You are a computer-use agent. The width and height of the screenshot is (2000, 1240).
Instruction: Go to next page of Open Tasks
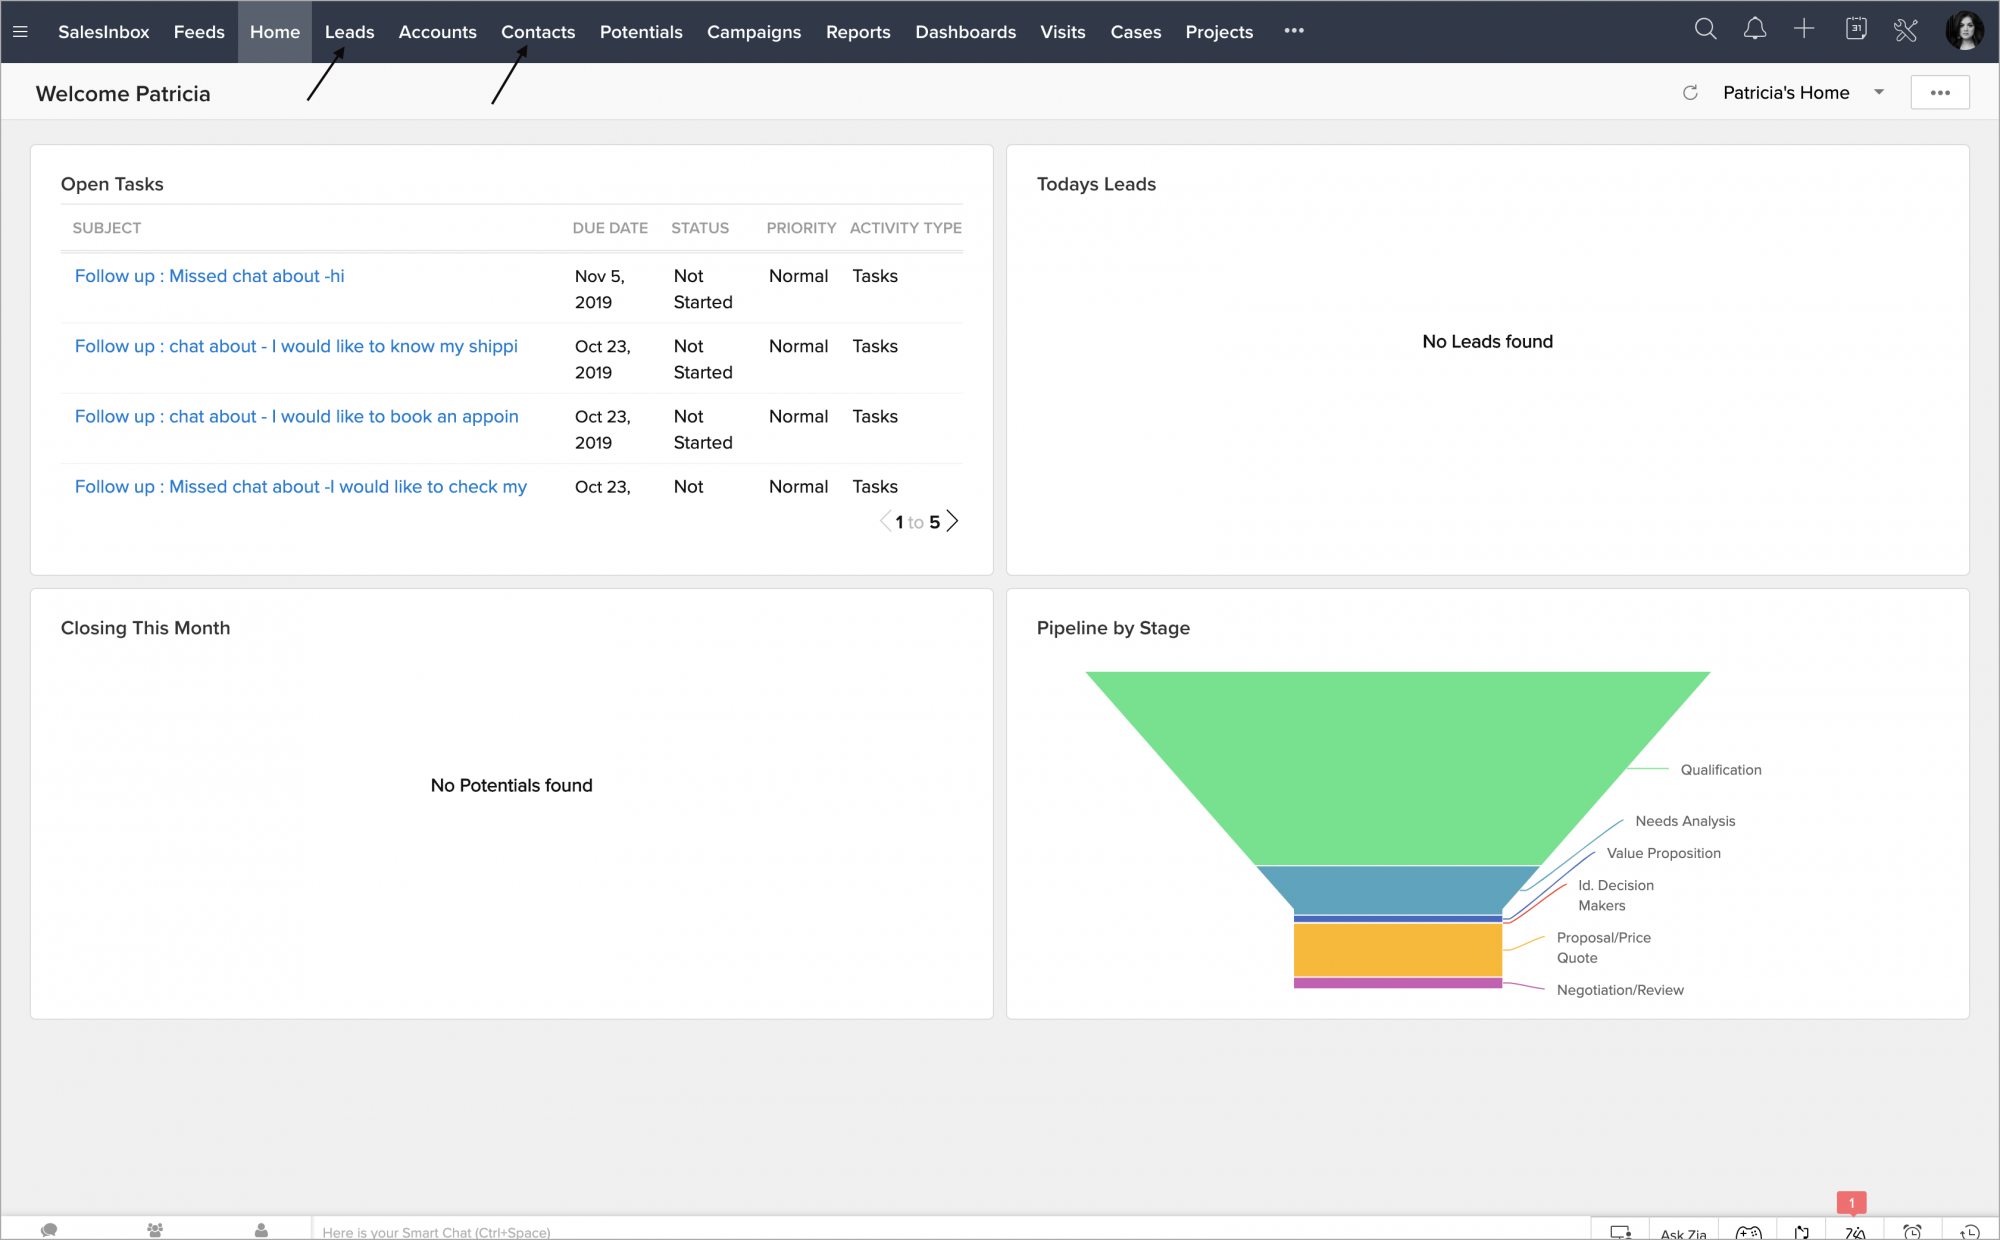tap(953, 522)
